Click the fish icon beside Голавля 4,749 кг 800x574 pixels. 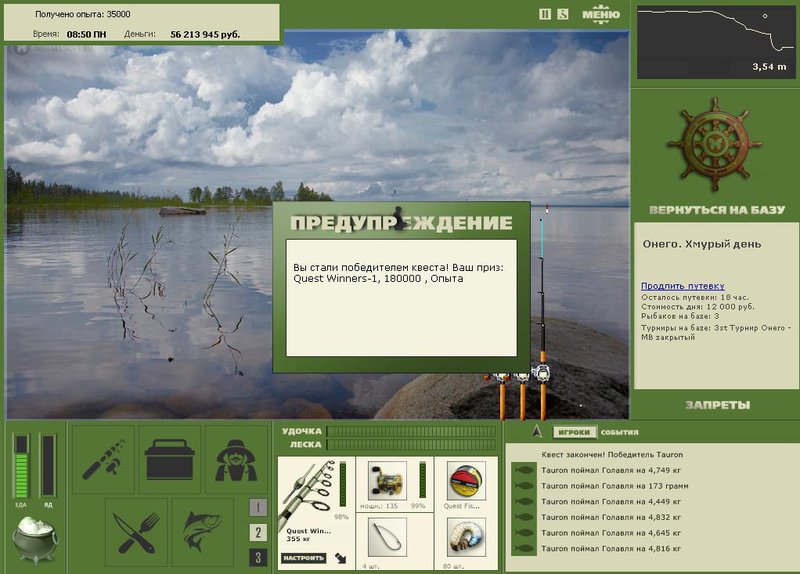click(524, 470)
